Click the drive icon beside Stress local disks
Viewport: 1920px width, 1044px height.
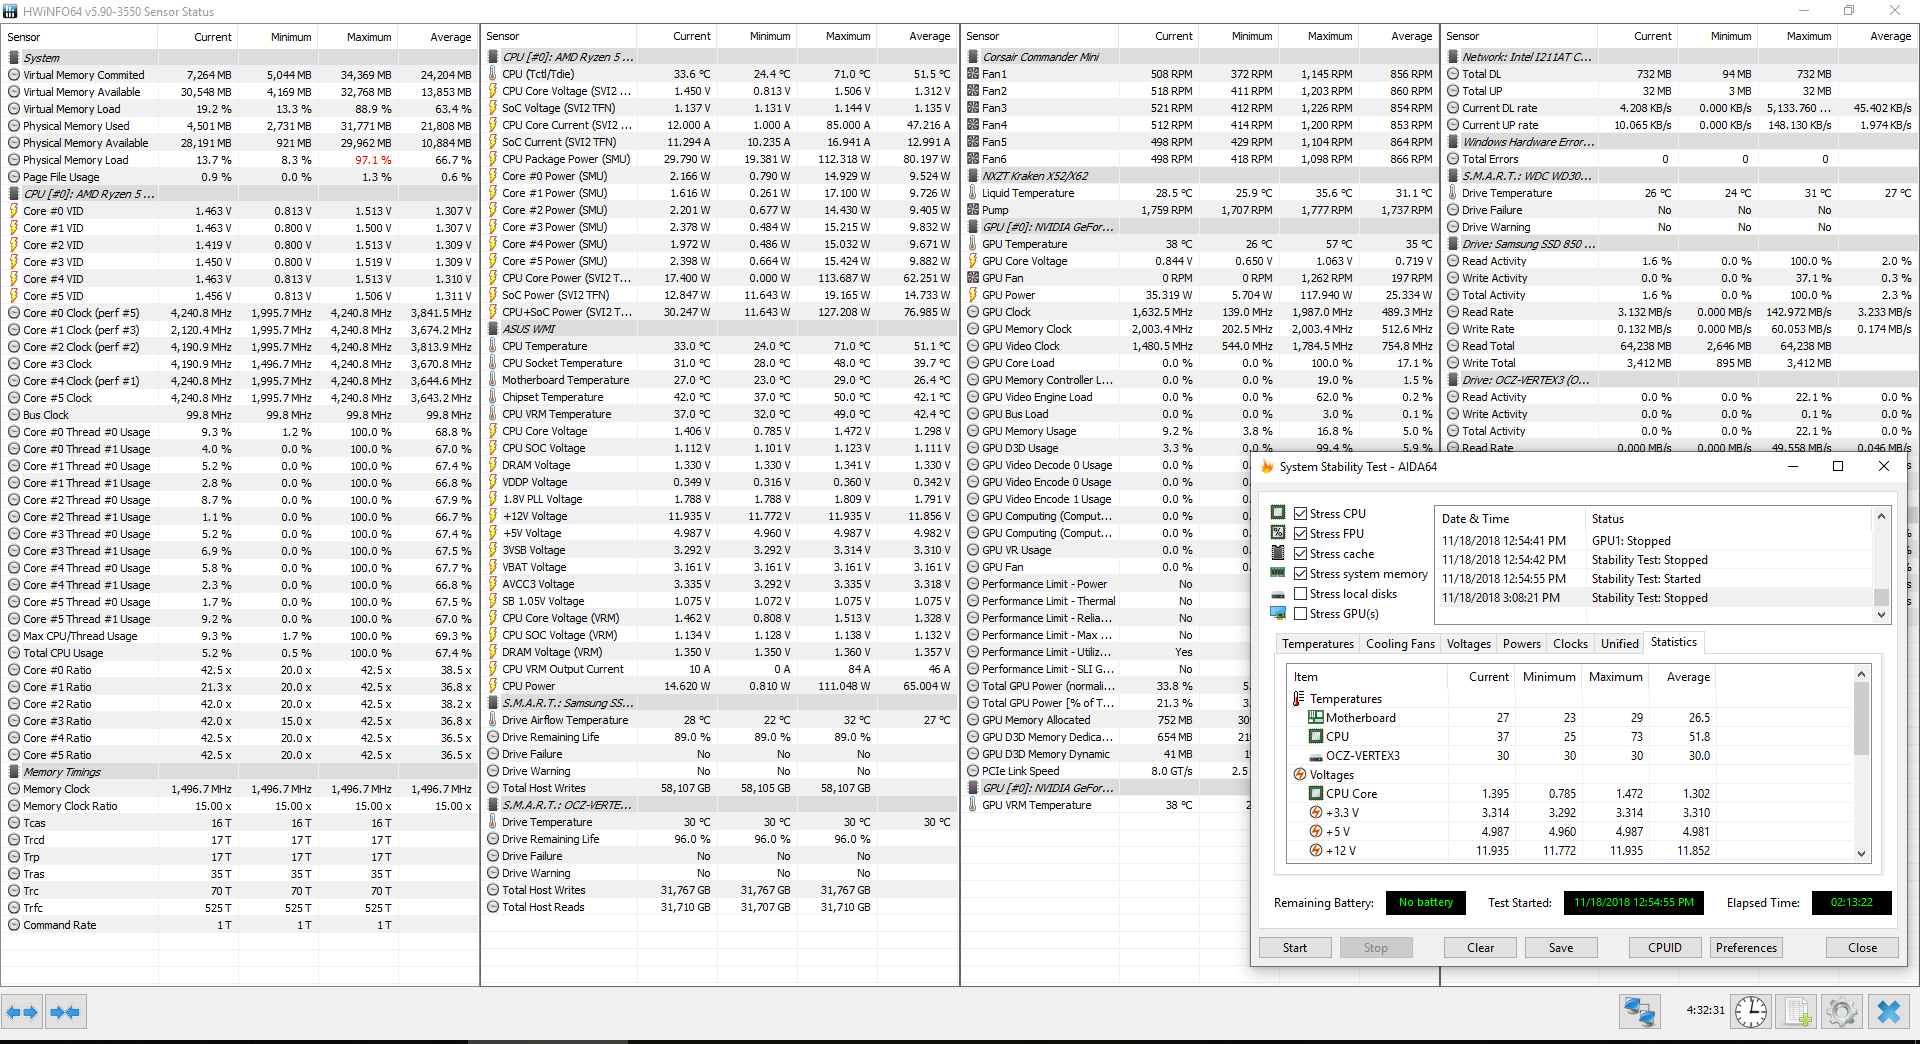tap(1278, 593)
